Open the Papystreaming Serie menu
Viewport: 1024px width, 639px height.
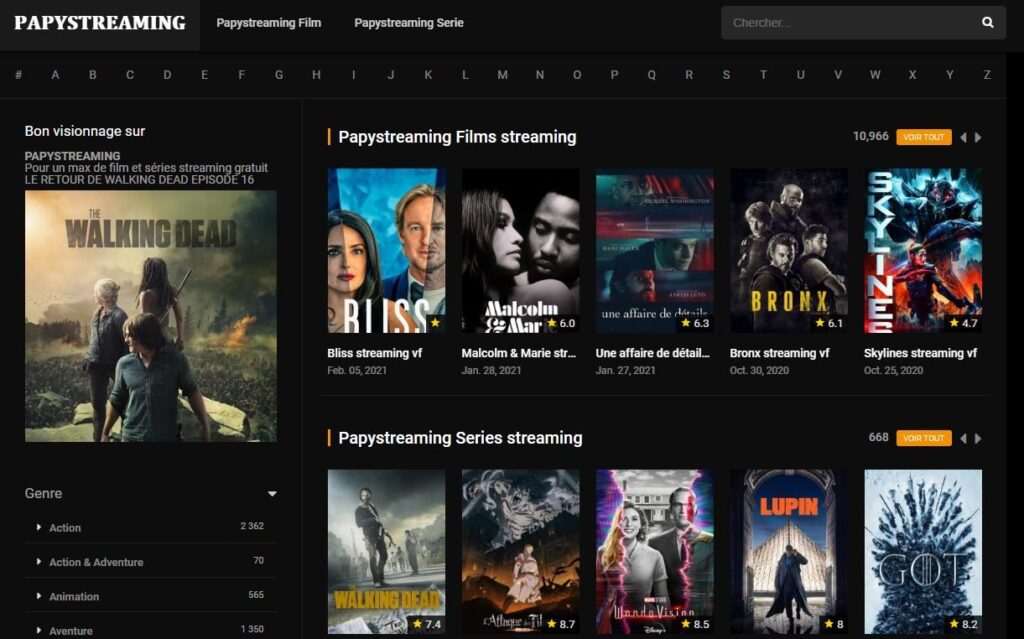pos(408,23)
